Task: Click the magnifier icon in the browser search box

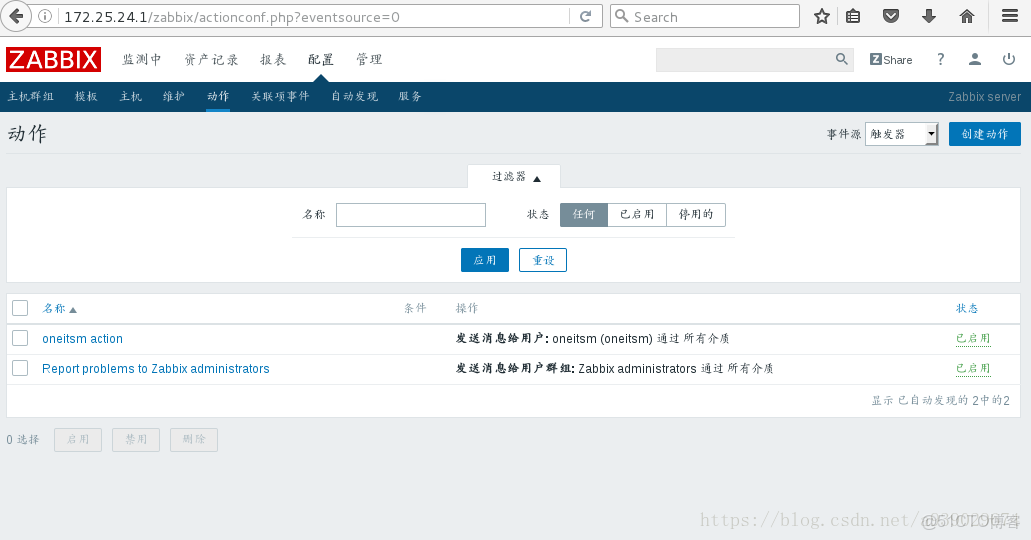Action: [x=621, y=16]
